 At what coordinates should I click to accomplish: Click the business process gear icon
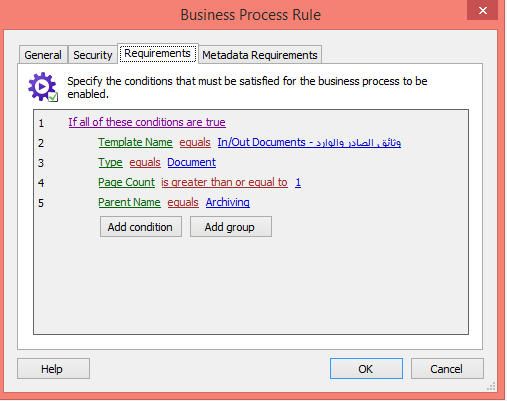click(42, 87)
